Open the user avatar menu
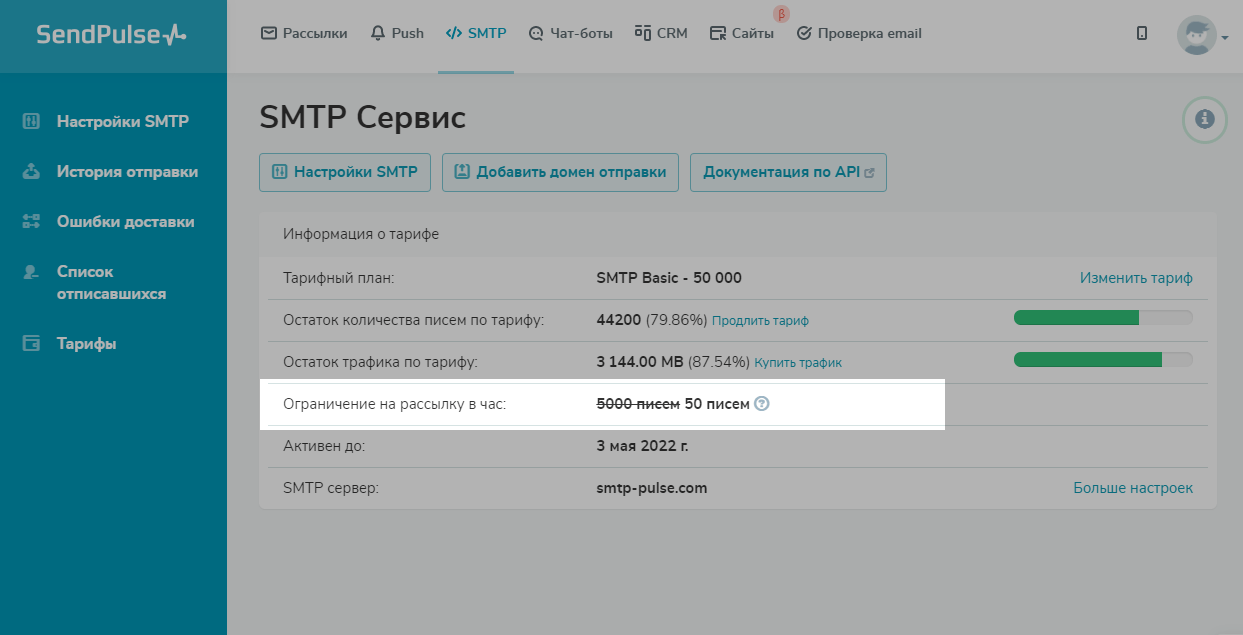Screen dimensions: 1243x635 tap(1201, 36)
